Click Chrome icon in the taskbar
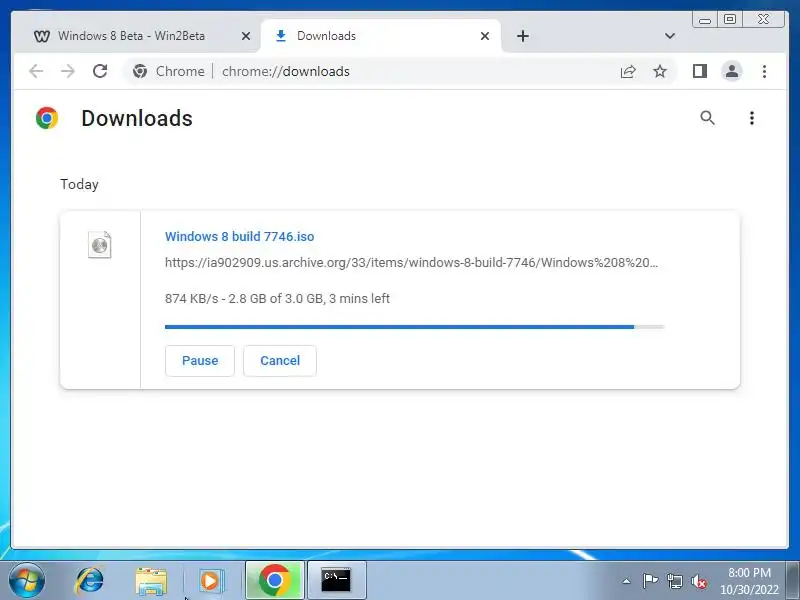Viewport: 800px width, 600px height. point(275,581)
